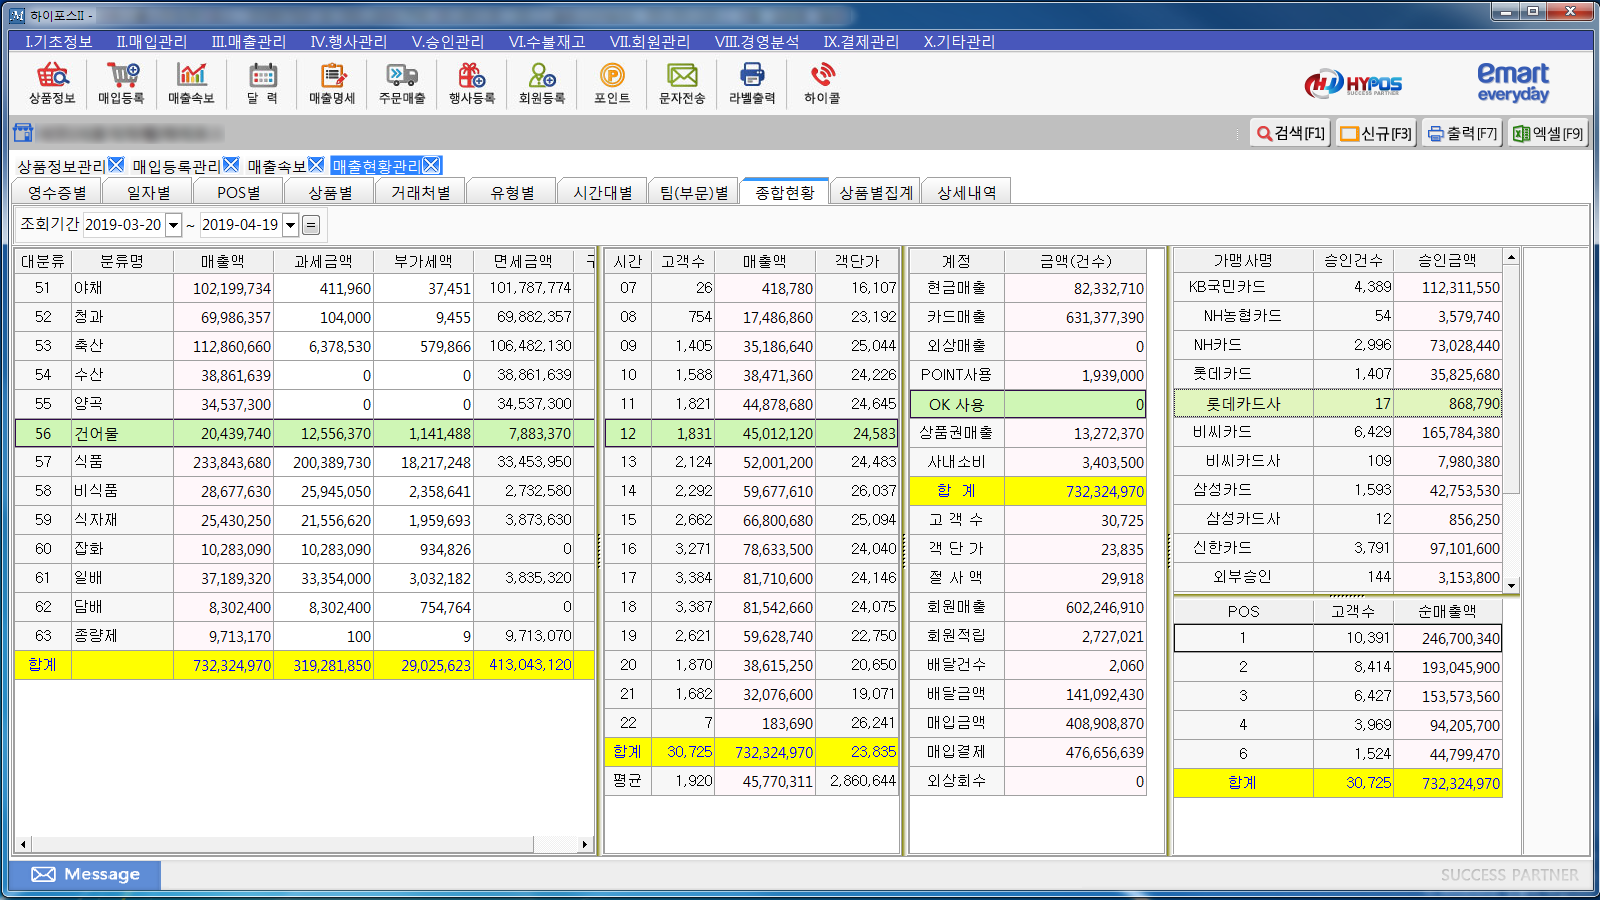Switch to the 영수증별 tab
The height and width of the screenshot is (900, 1600).
57,192
